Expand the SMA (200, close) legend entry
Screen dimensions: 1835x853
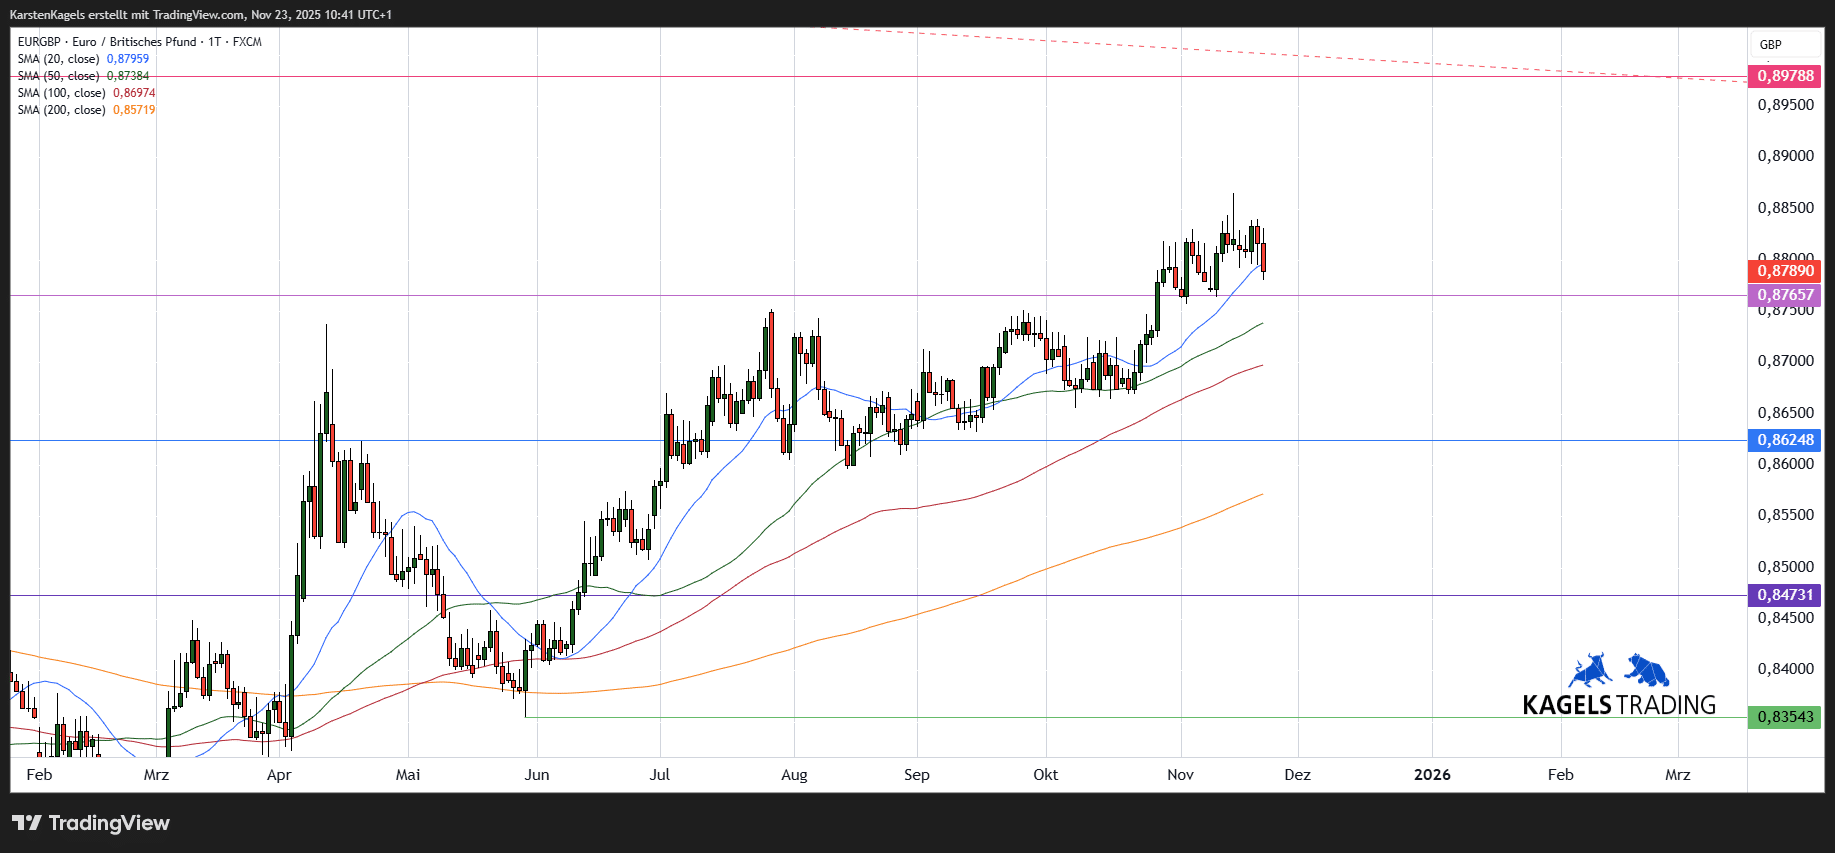coord(62,110)
